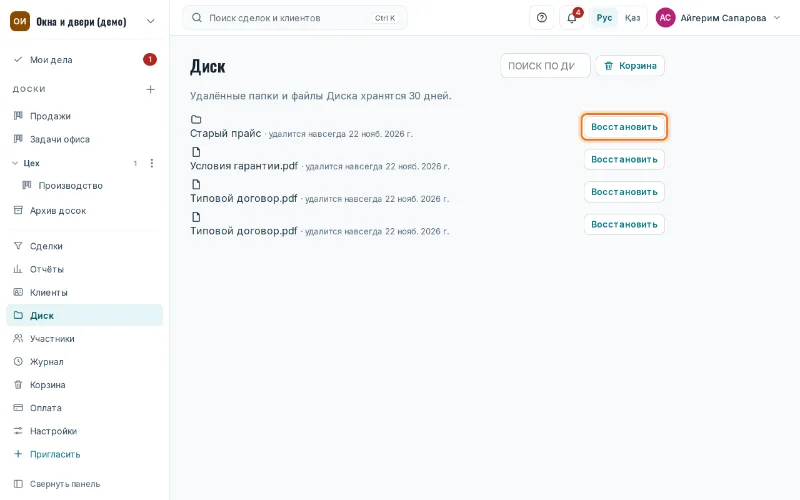The width and height of the screenshot is (800, 500).
Task: Click the Старый прайс folder name
Action: pyautogui.click(x=226, y=133)
